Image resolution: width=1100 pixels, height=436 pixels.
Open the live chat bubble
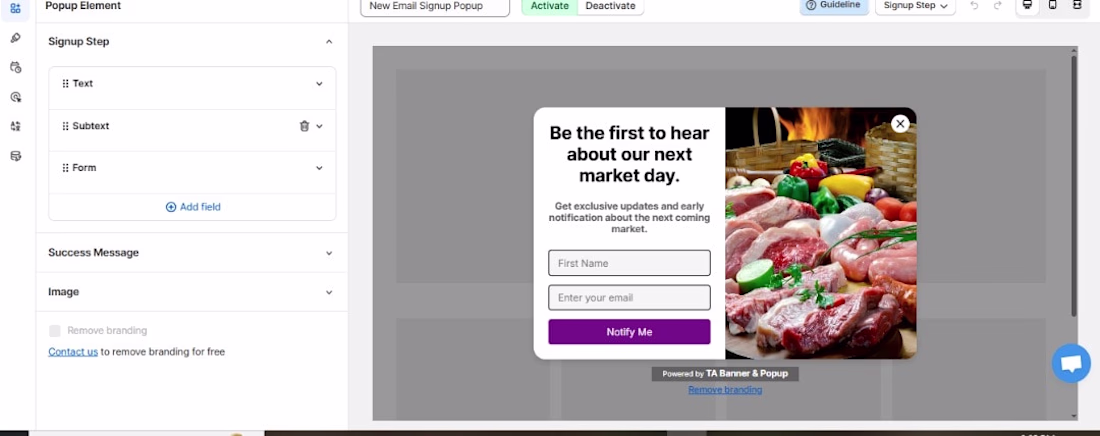pyautogui.click(x=1071, y=364)
